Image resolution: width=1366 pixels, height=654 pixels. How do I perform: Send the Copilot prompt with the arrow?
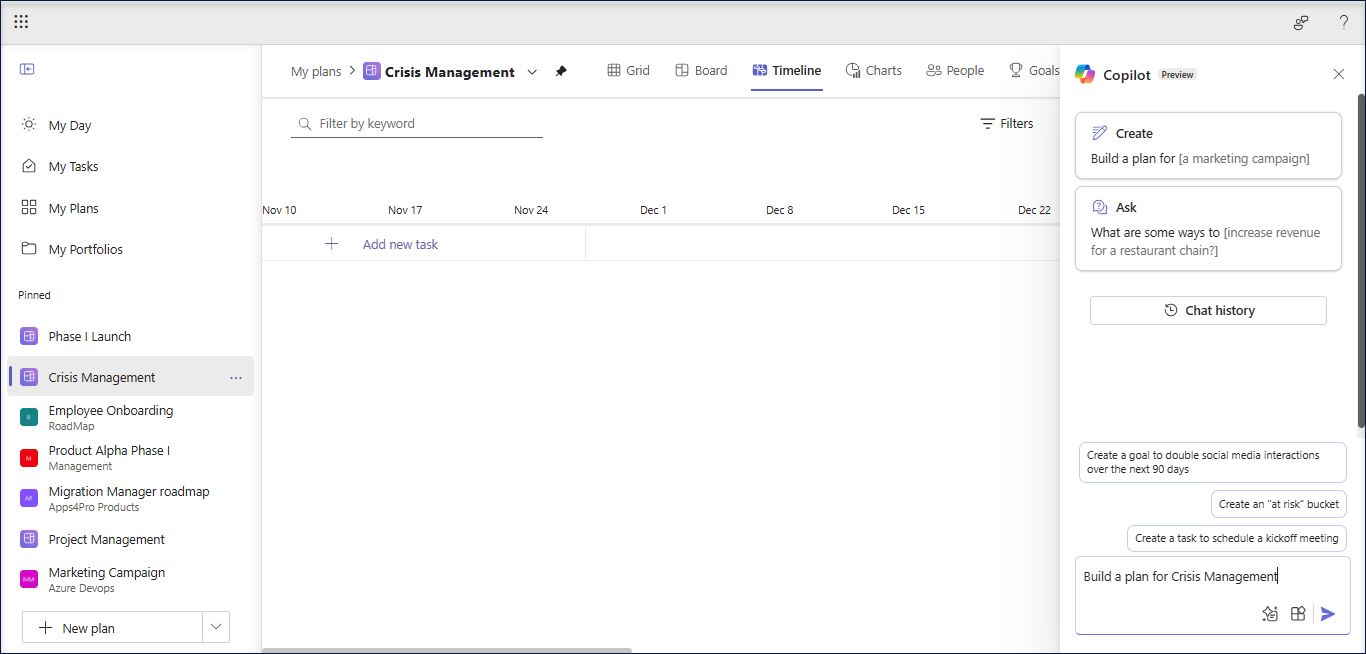tap(1328, 613)
